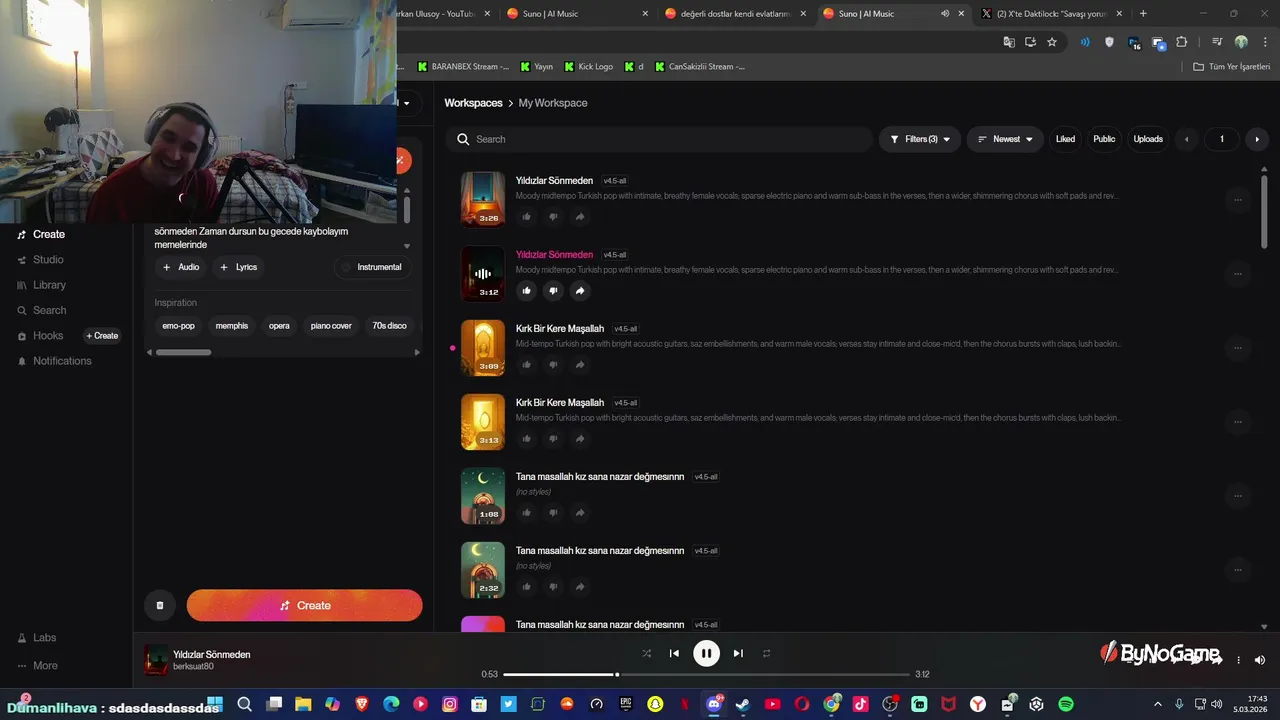Share the first Yıldızlar Sönmeden 3:26 track
The width and height of the screenshot is (1280, 720).
(580, 217)
